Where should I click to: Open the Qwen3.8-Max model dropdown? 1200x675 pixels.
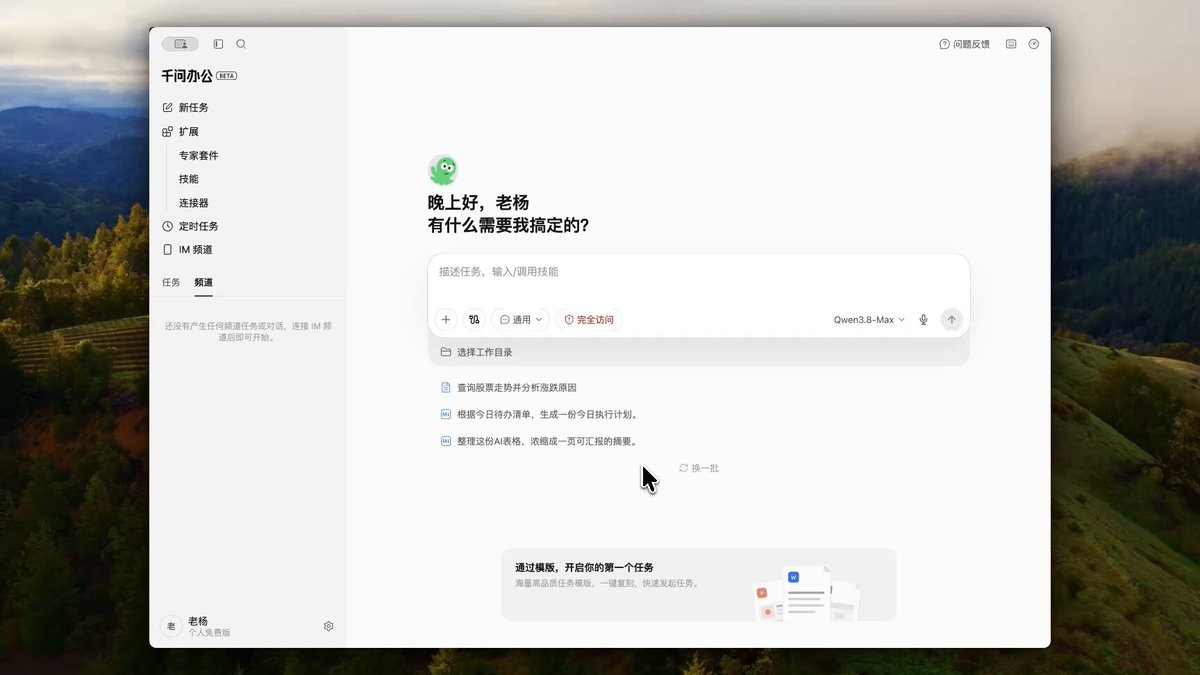pyautogui.click(x=869, y=320)
